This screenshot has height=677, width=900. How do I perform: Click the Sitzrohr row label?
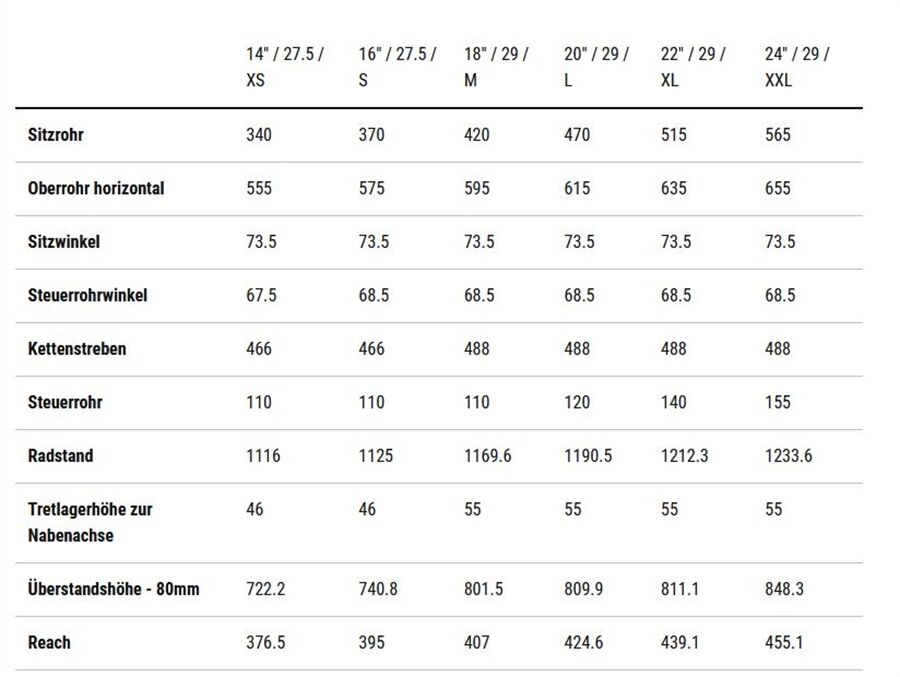coord(56,135)
